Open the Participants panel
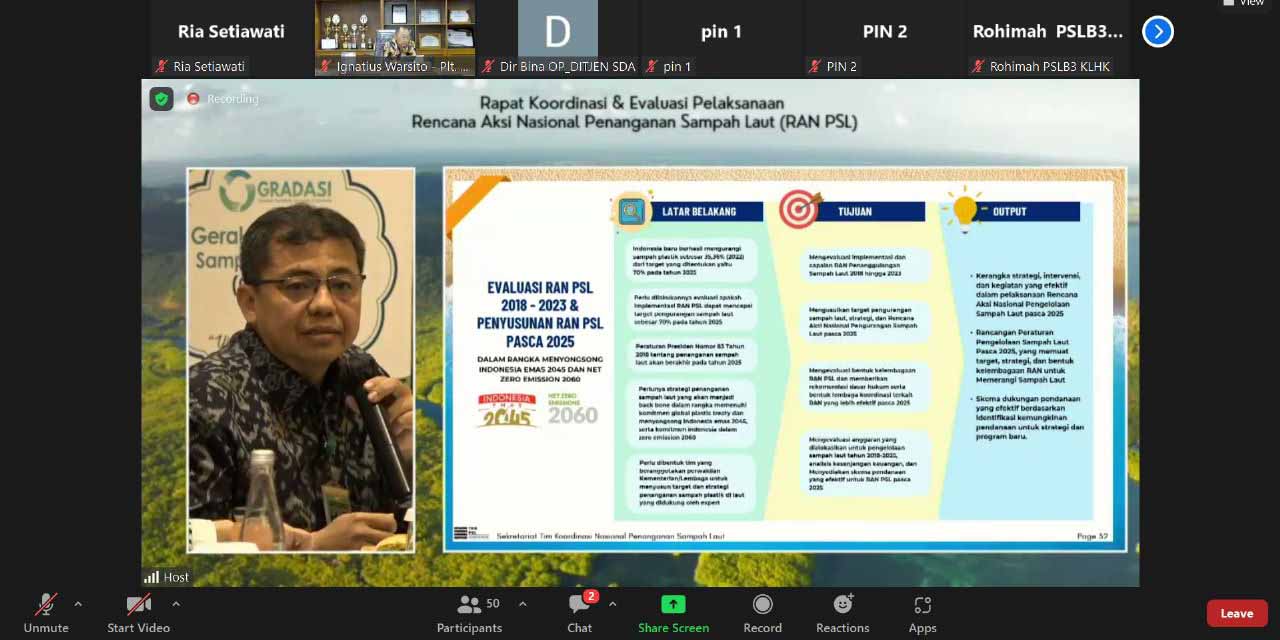Screen dimensions: 1280x640 469,612
